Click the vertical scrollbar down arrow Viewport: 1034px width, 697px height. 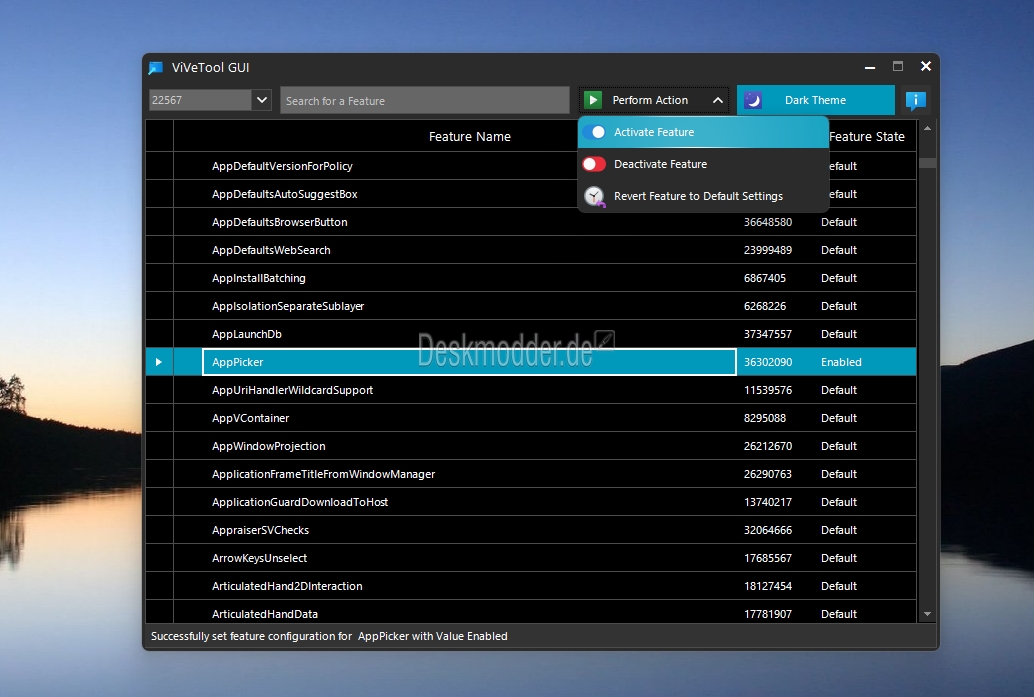[x=927, y=614]
